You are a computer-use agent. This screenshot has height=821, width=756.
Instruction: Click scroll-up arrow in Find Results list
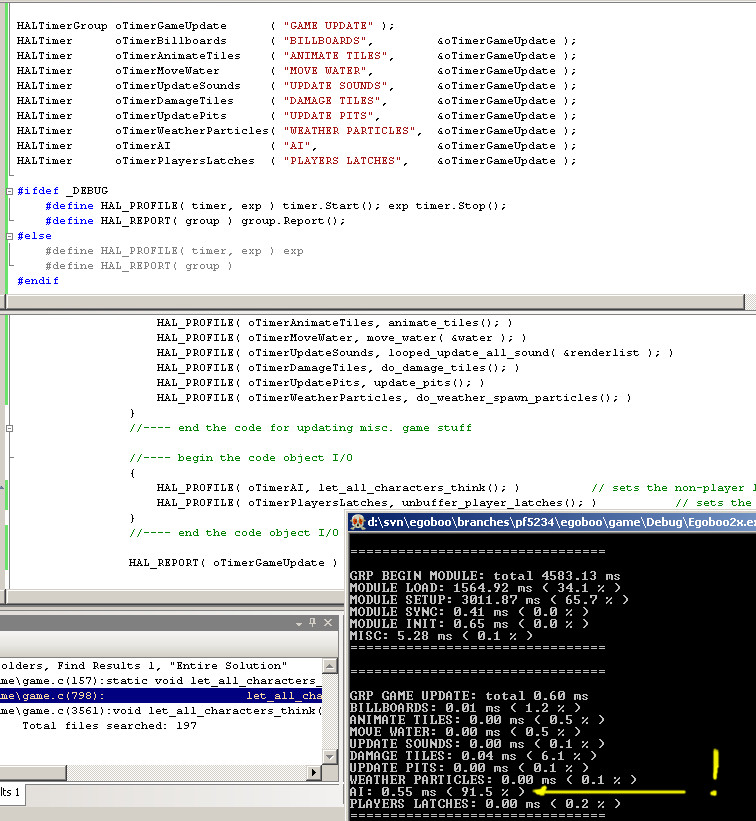pyautogui.click(x=330, y=666)
